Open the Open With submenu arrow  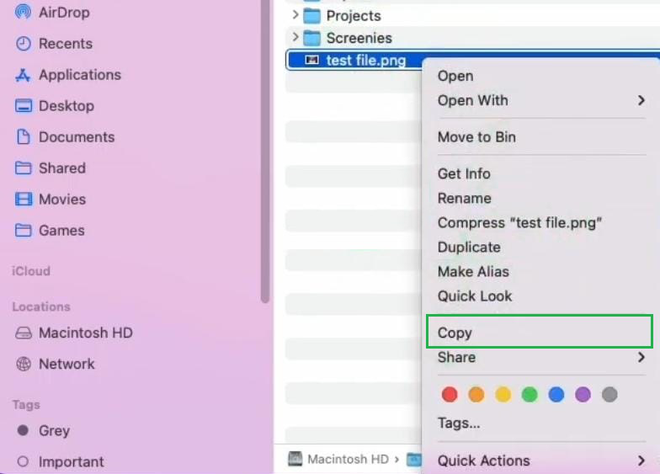(x=641, y=100)
